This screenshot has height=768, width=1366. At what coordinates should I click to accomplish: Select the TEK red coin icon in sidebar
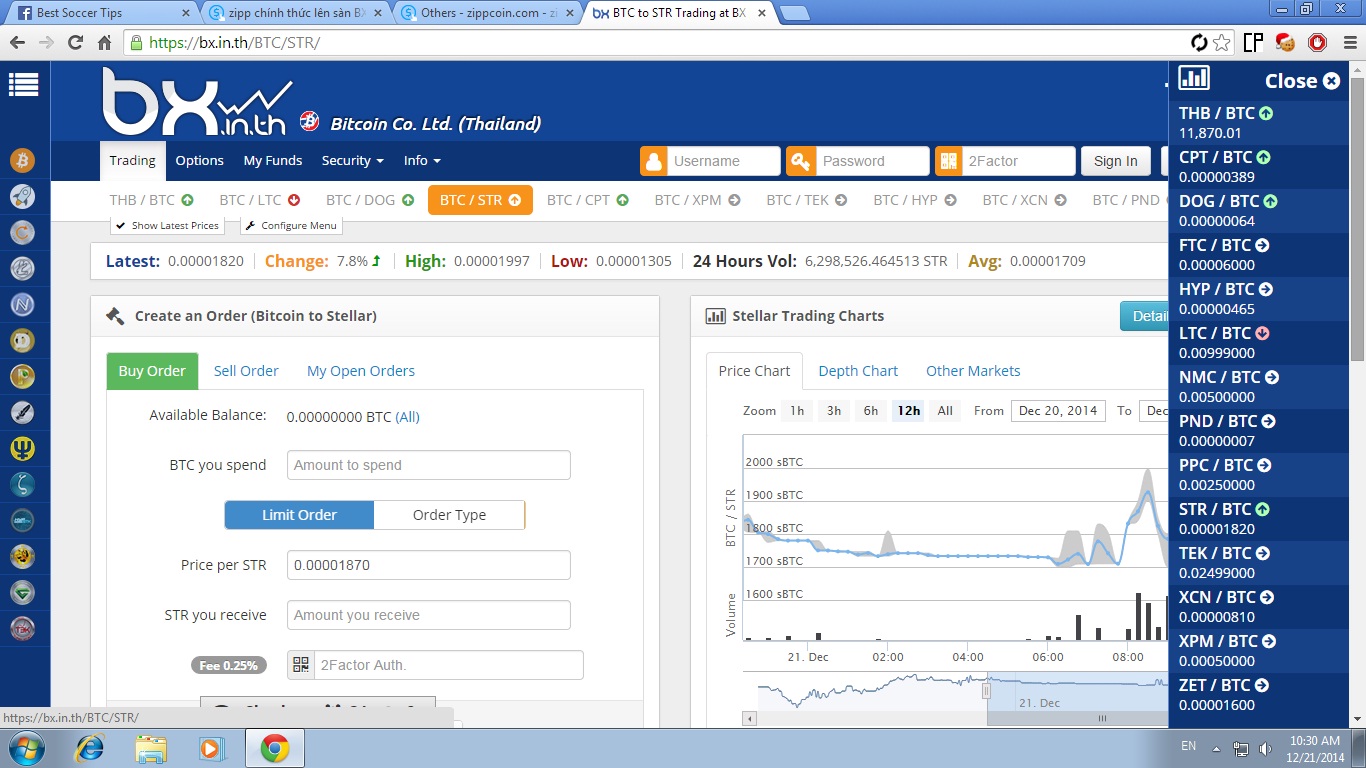click(x=23, y=629)
